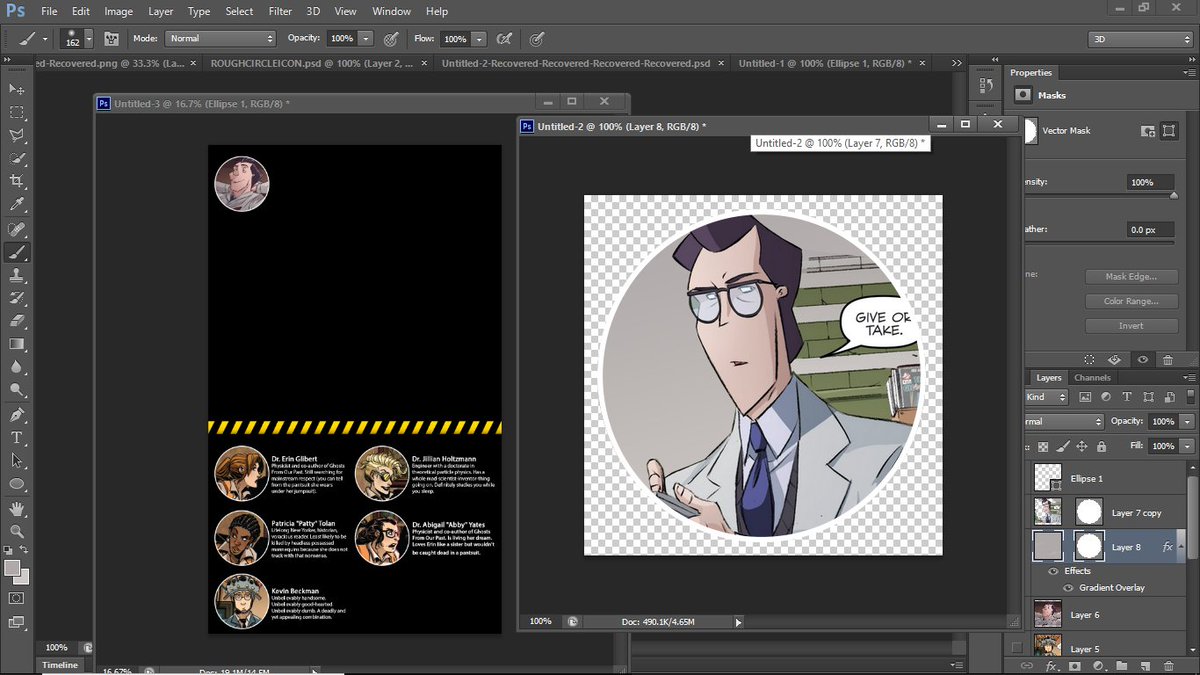Add layer style using the fx icon
Screen dimensions: 1200x675
click(1052, 666)
